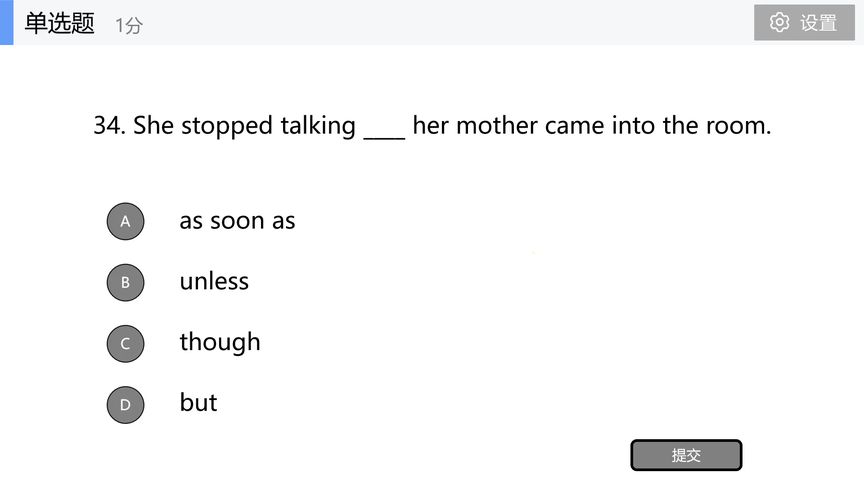Click the answer text "as soon as"

(237, 221)
